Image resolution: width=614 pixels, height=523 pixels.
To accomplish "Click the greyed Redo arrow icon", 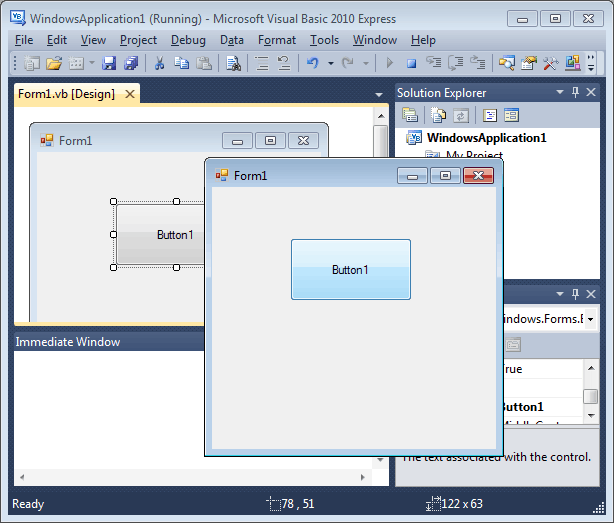I will coord(347,63).
